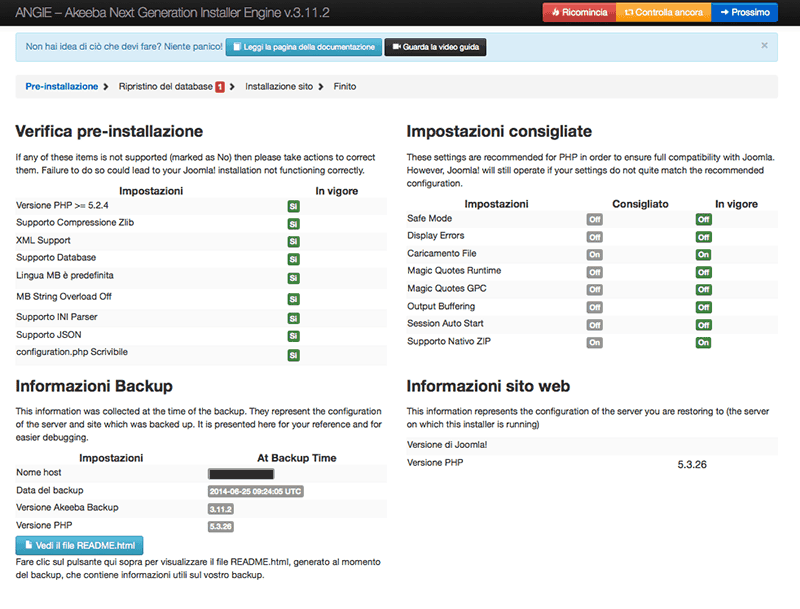Click the Nome host row label
Screen dimensions: 800x609
click(39, 472)
